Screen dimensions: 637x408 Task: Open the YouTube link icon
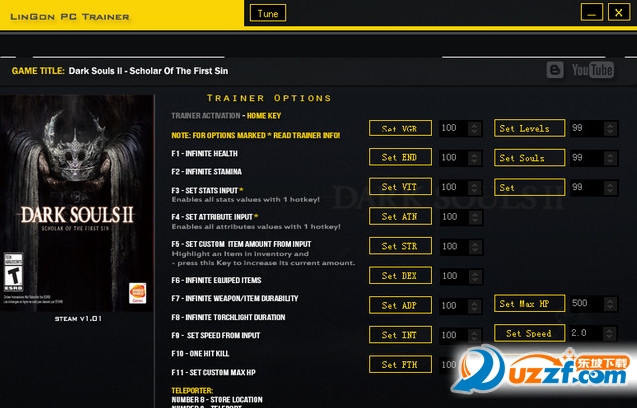coord(593,70)
